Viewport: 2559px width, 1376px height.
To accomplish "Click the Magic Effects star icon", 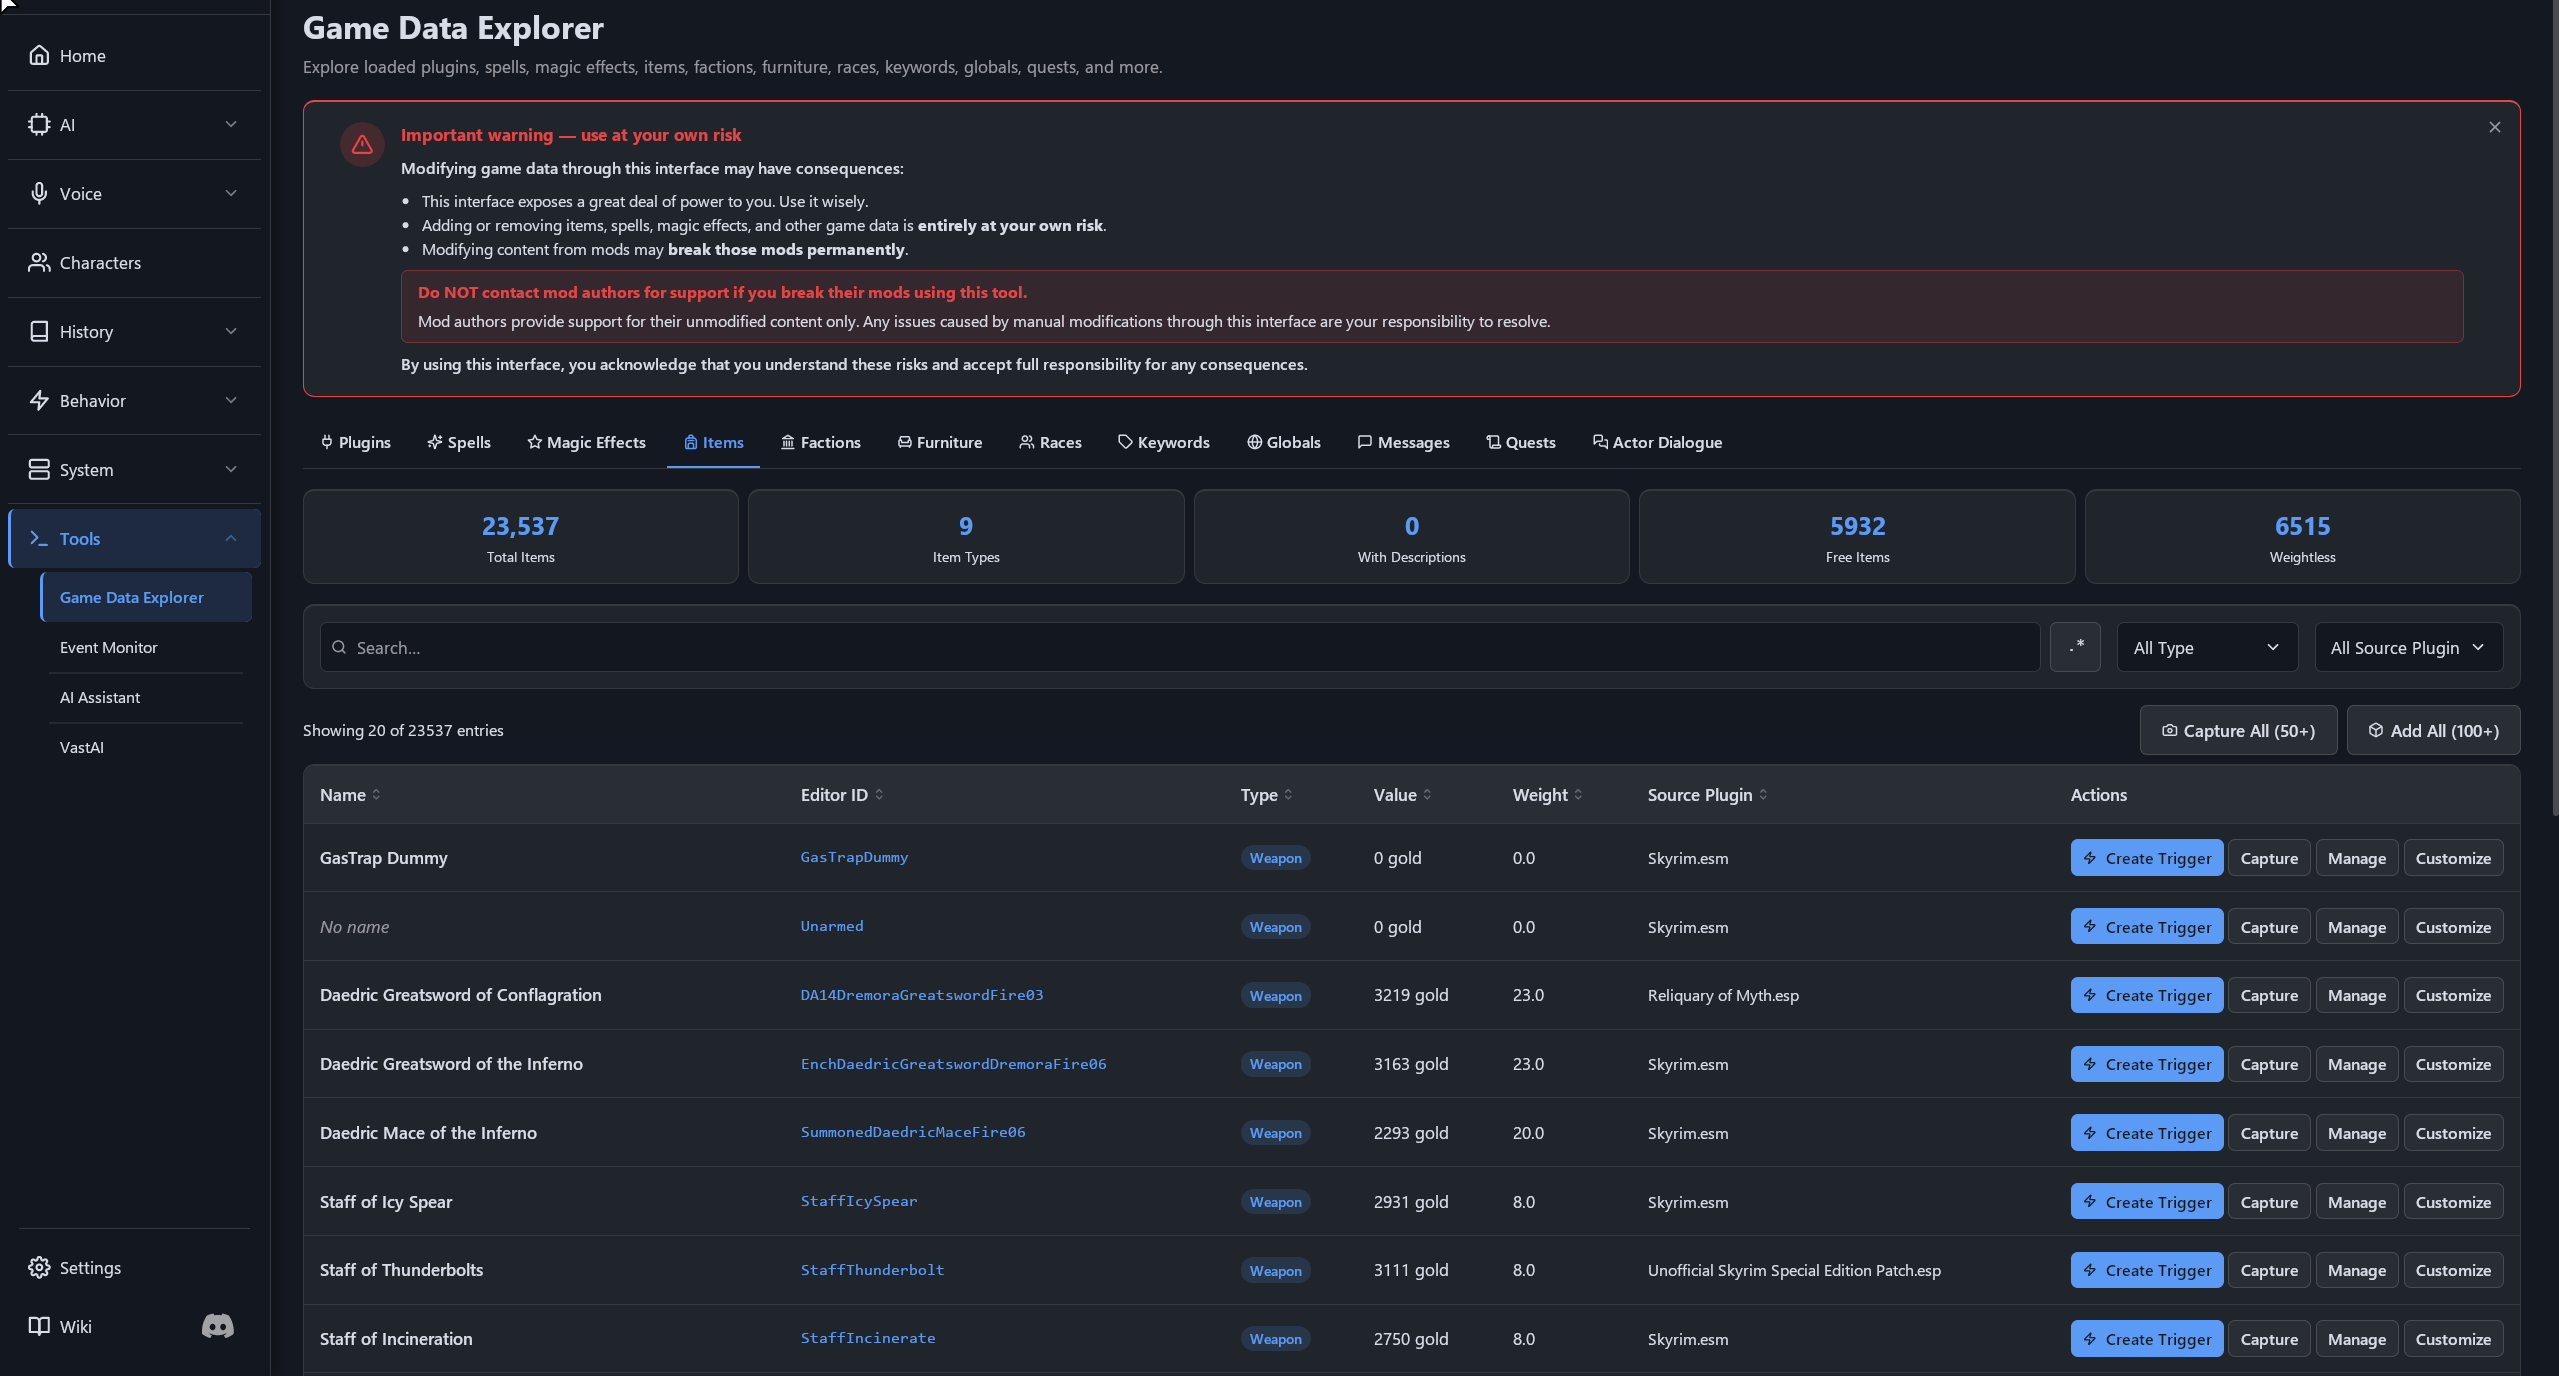I will click(534, 442).
